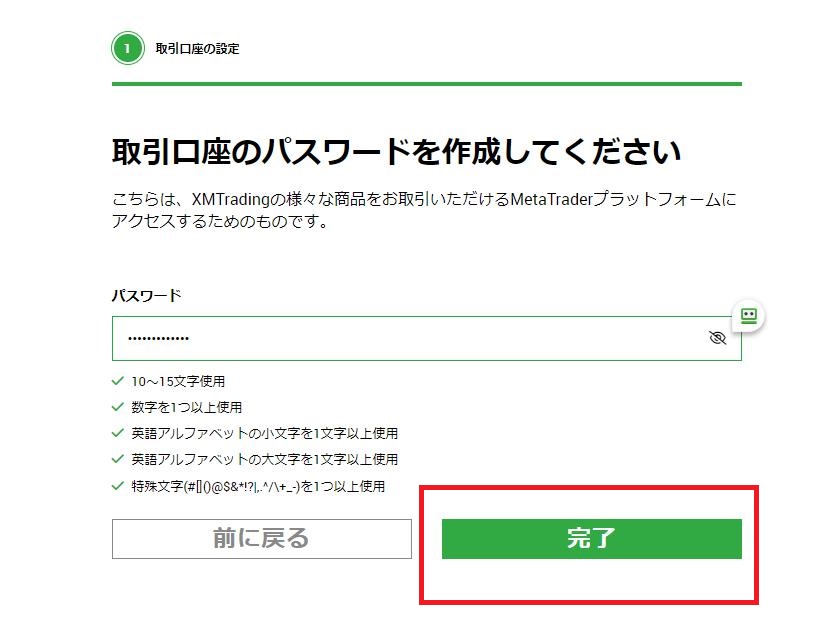The image size is (839, 627).
Task: Click the checkmark beside the 特殊文字 requirement
Action: pos(118,486)
